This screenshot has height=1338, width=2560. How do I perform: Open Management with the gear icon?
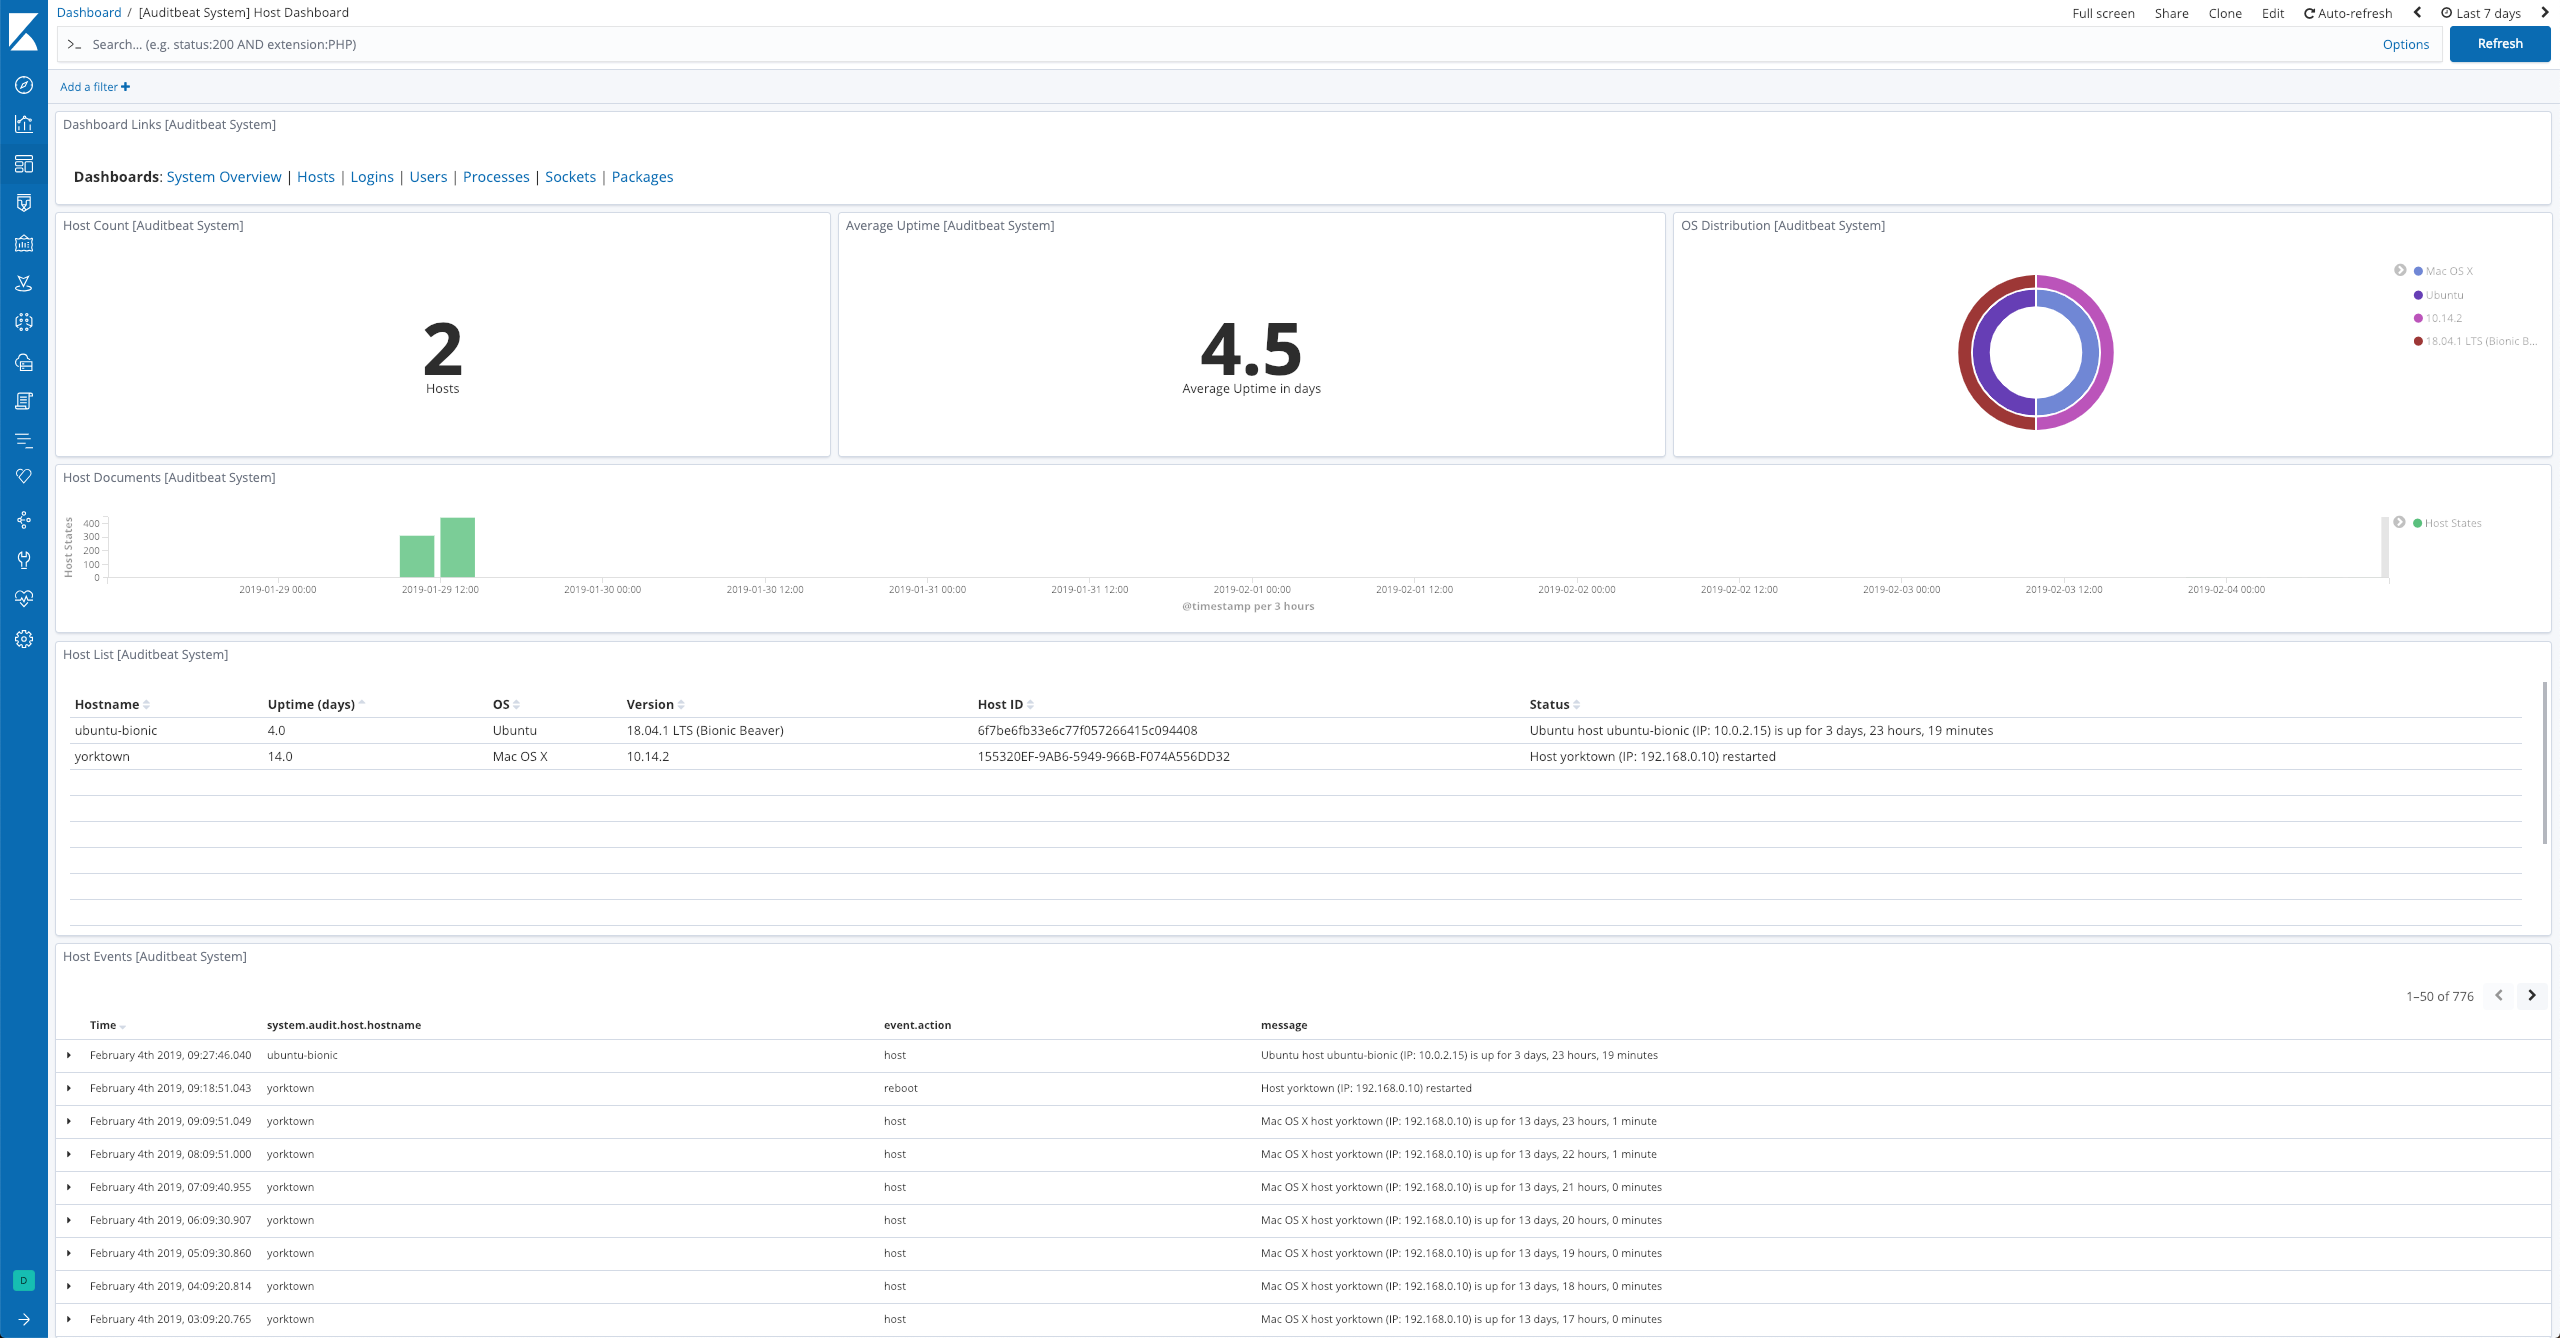coord(24,639)
